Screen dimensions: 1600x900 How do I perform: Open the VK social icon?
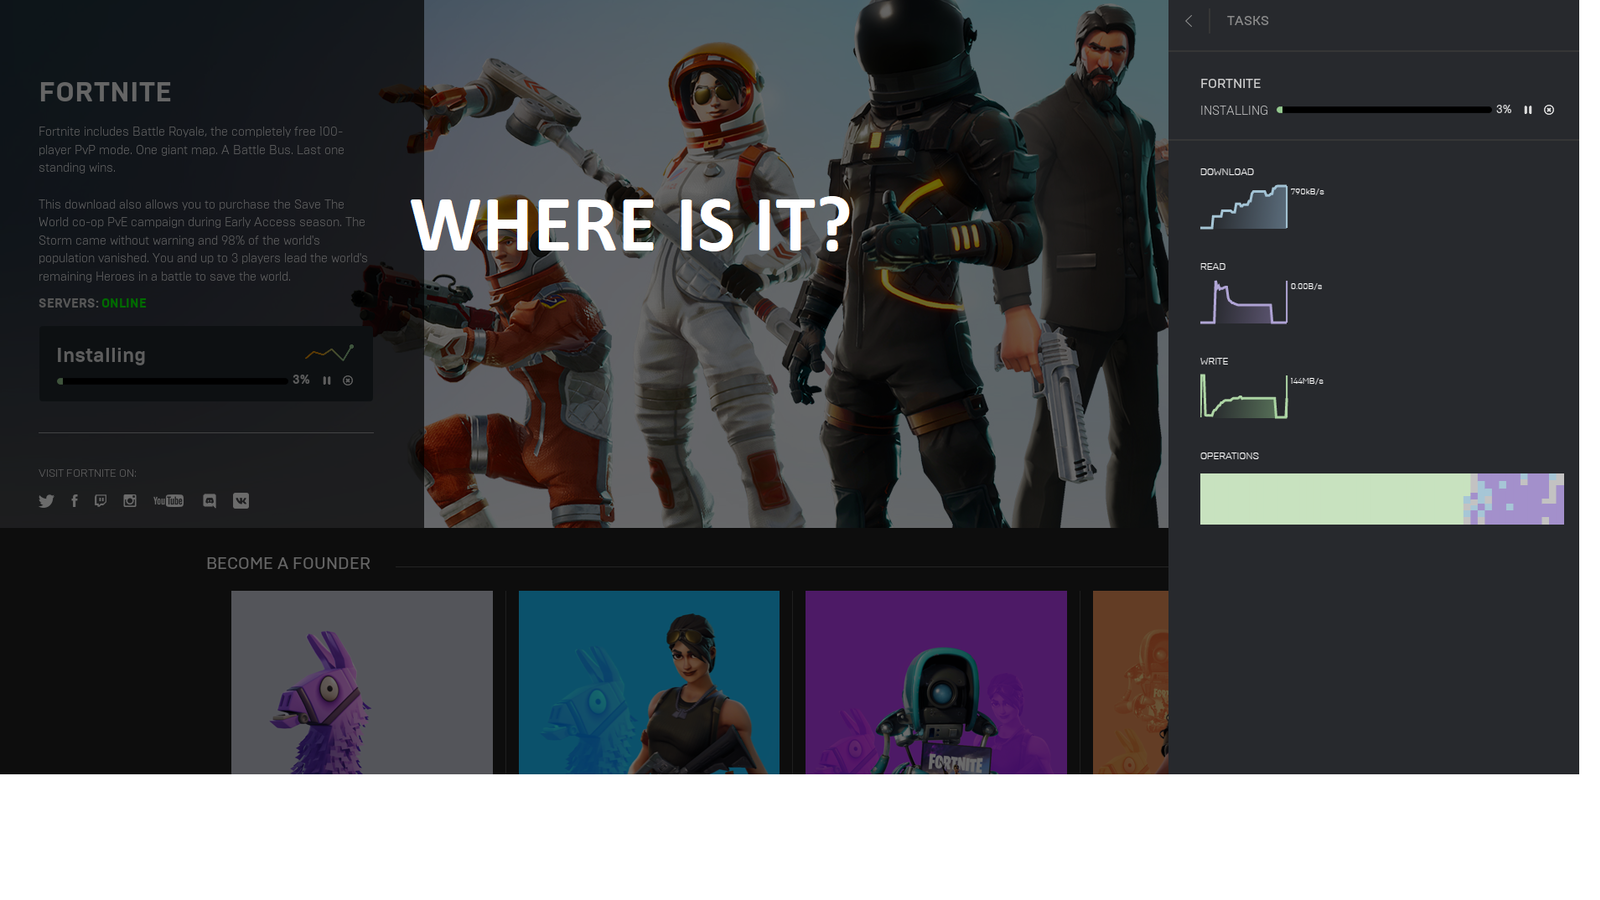pyautogui.click(x=241, y=501)
